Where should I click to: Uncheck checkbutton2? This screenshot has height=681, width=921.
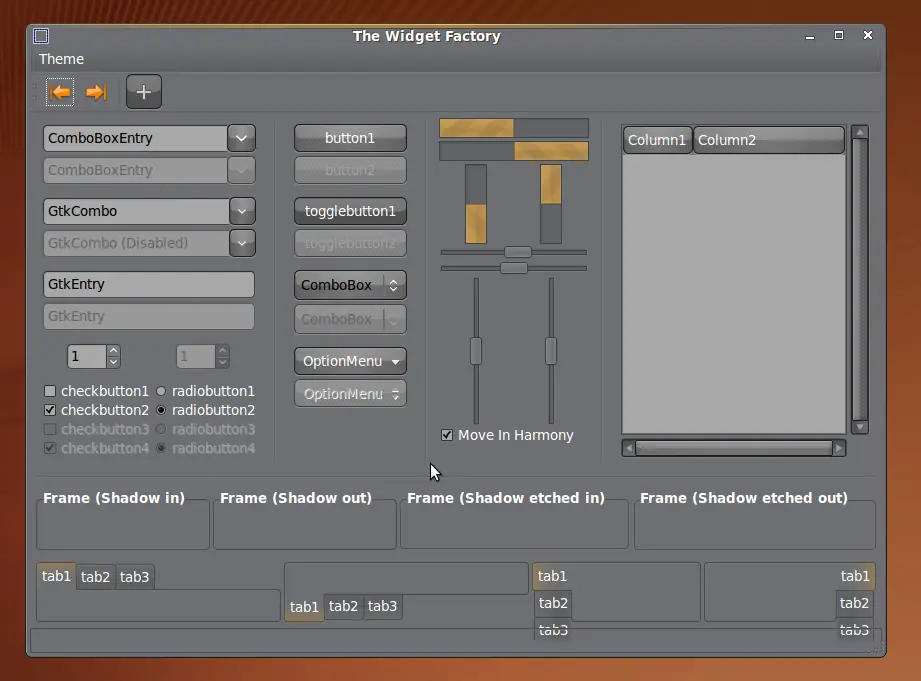tap(50, 410)
